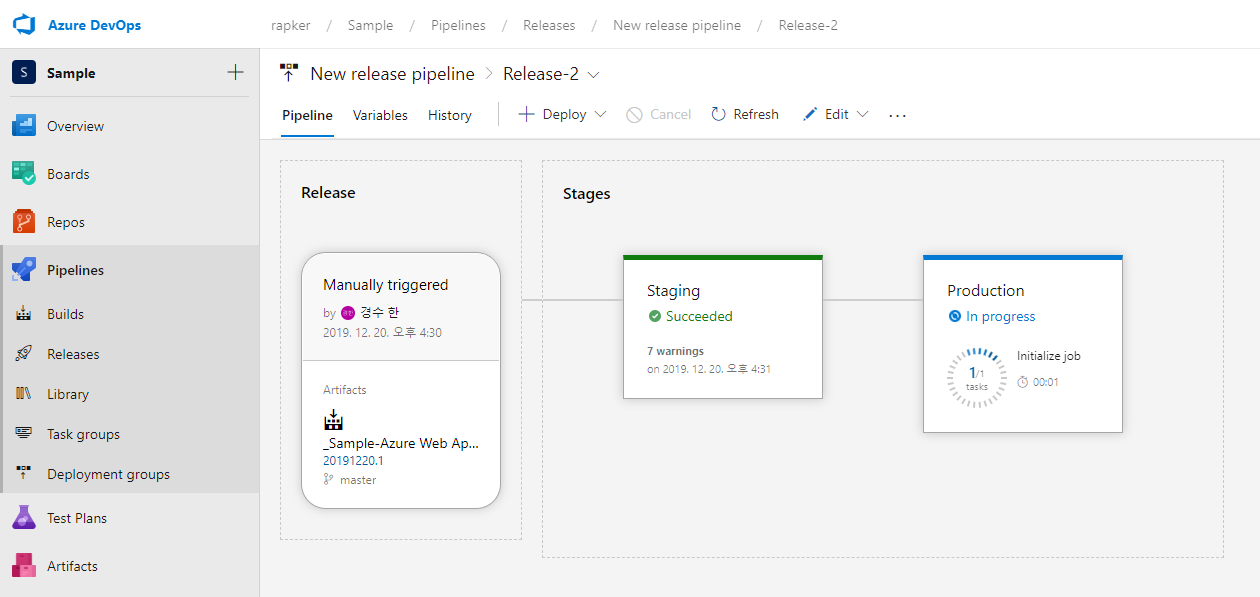Click the Releases rocket icon

[24, 354]
